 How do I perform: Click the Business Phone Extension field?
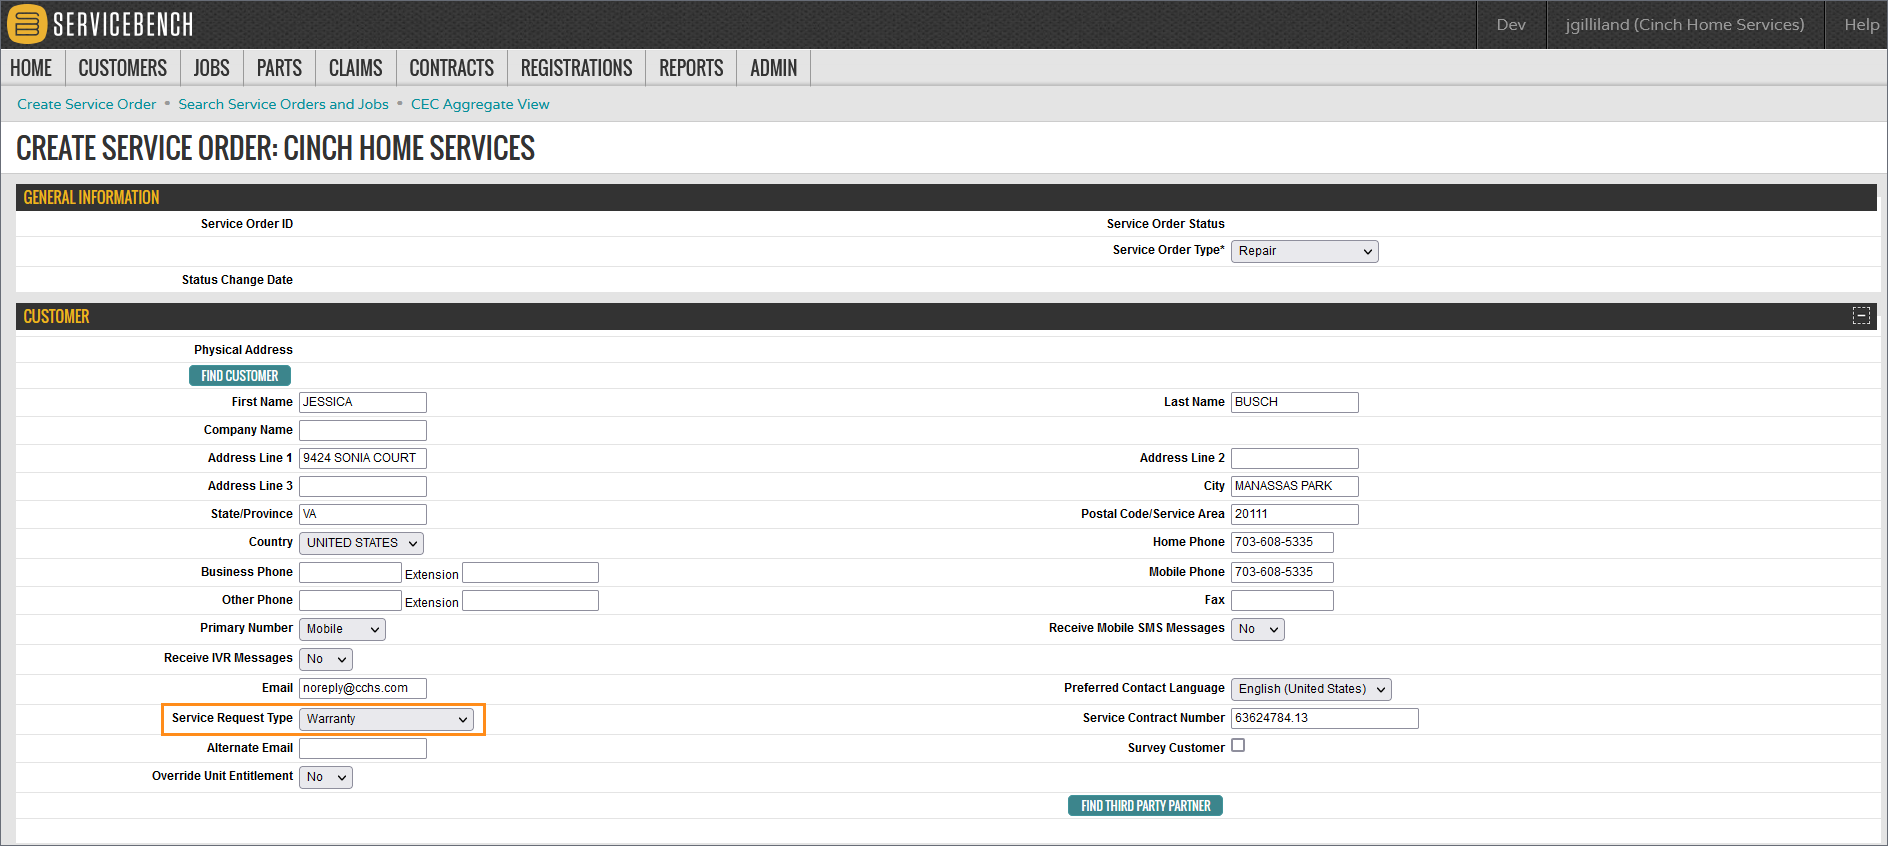530,572
